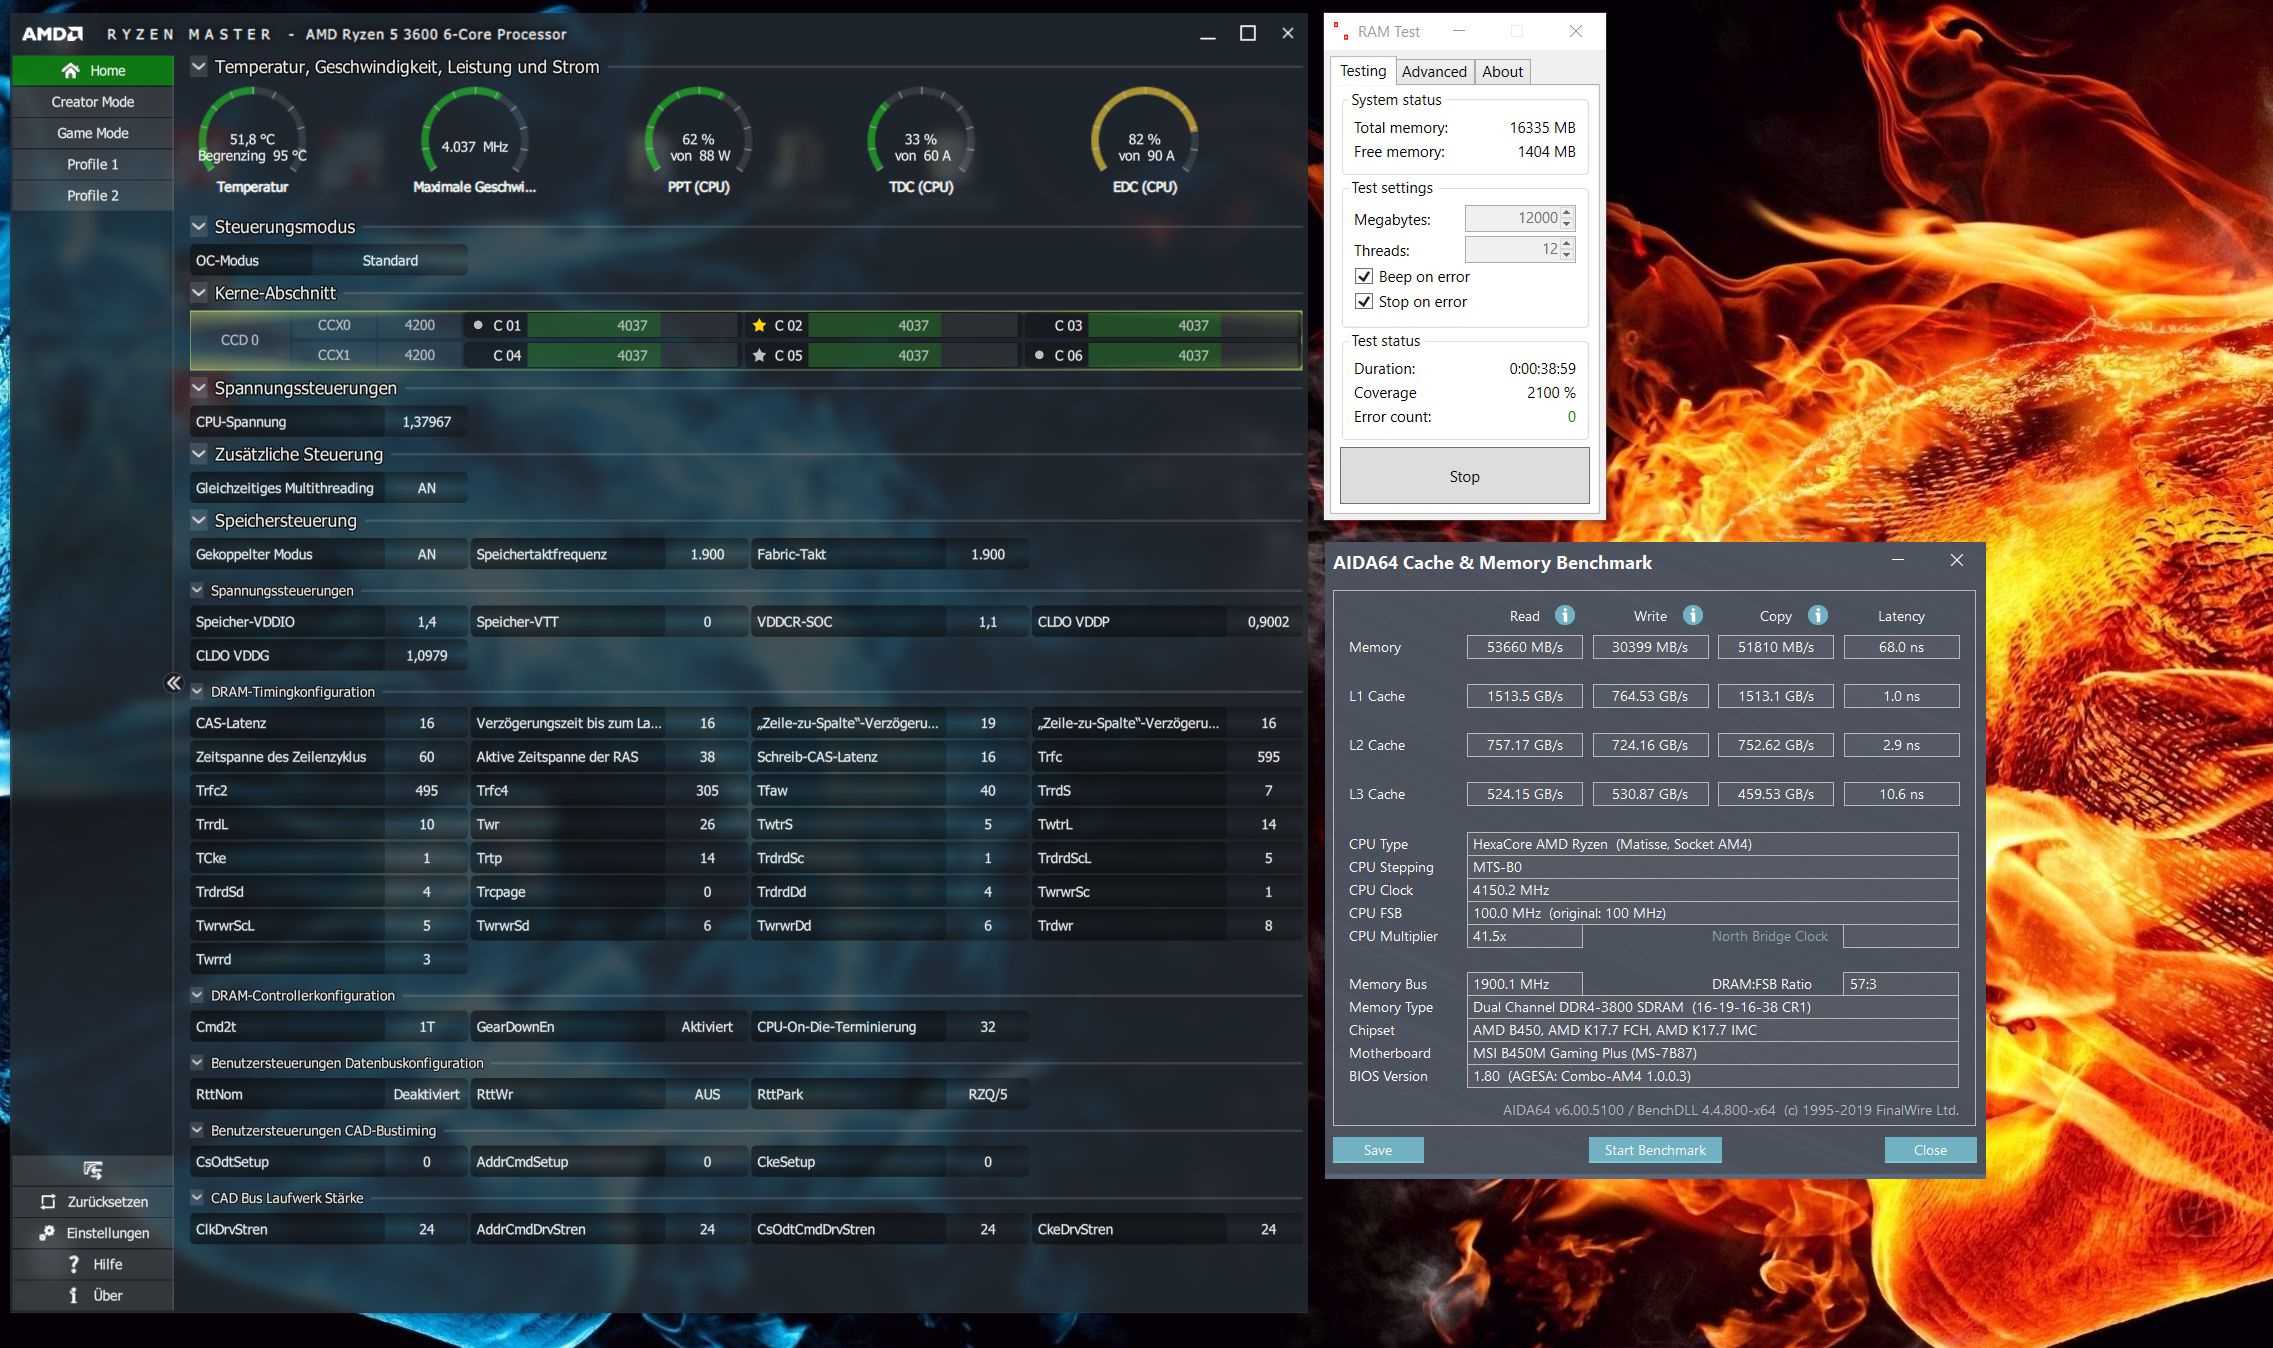Maximize the Ryzen Master window
2273x1348 pixels.
pos(1248,33)
